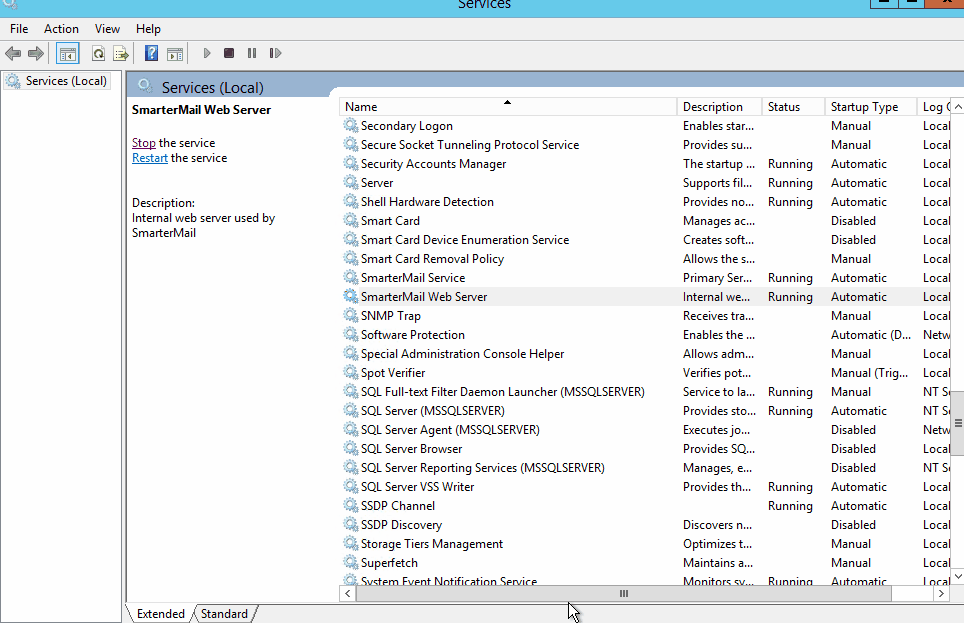This screenshot has width=964, height=623.
Task: Click the gear icon beside SSDP Discovery
Action: pos(350,525)
